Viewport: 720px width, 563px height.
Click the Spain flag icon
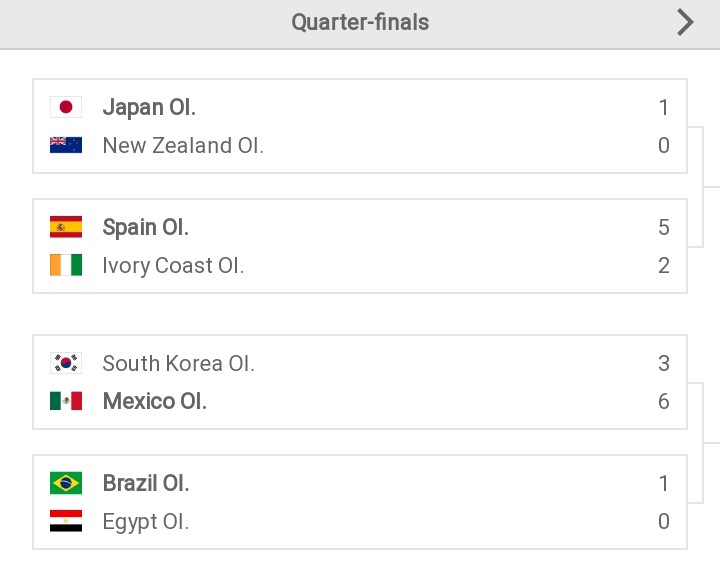tap(66, 227)
